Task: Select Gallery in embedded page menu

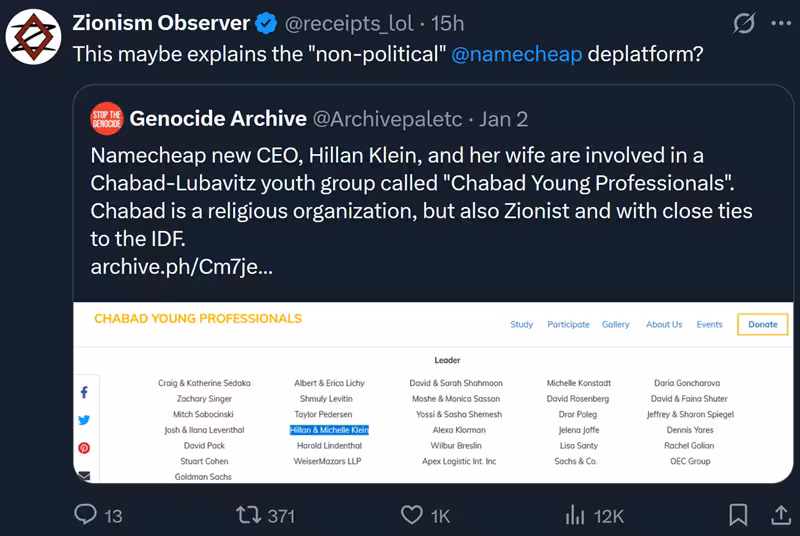Action: pyautogui.click(x=616, y=325)
